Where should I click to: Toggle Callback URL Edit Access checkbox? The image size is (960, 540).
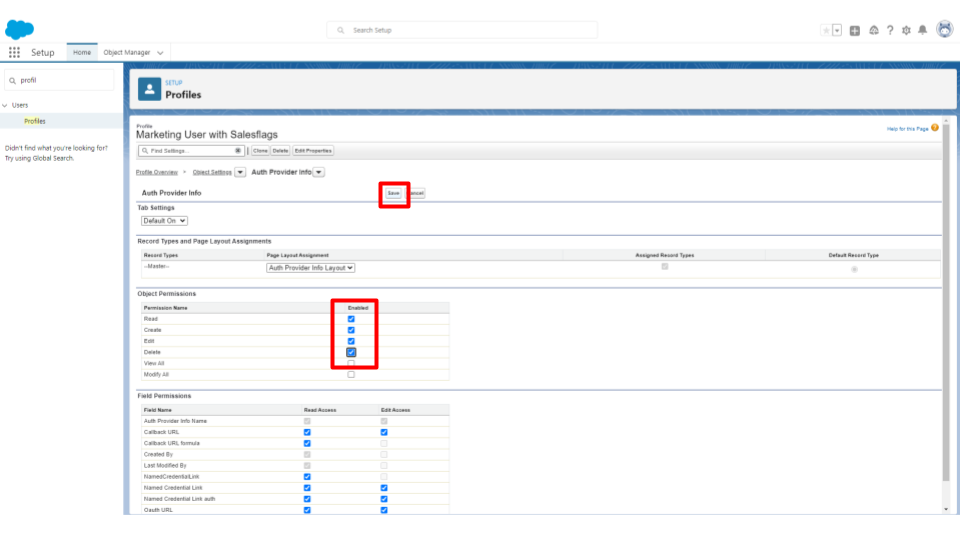(x=384, y=432)
